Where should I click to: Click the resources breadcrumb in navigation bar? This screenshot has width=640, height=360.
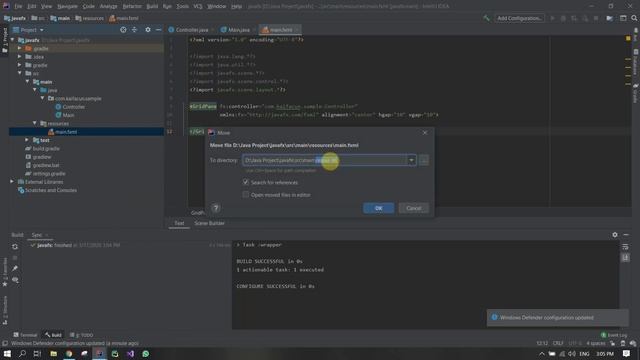[x=89, y=18]
